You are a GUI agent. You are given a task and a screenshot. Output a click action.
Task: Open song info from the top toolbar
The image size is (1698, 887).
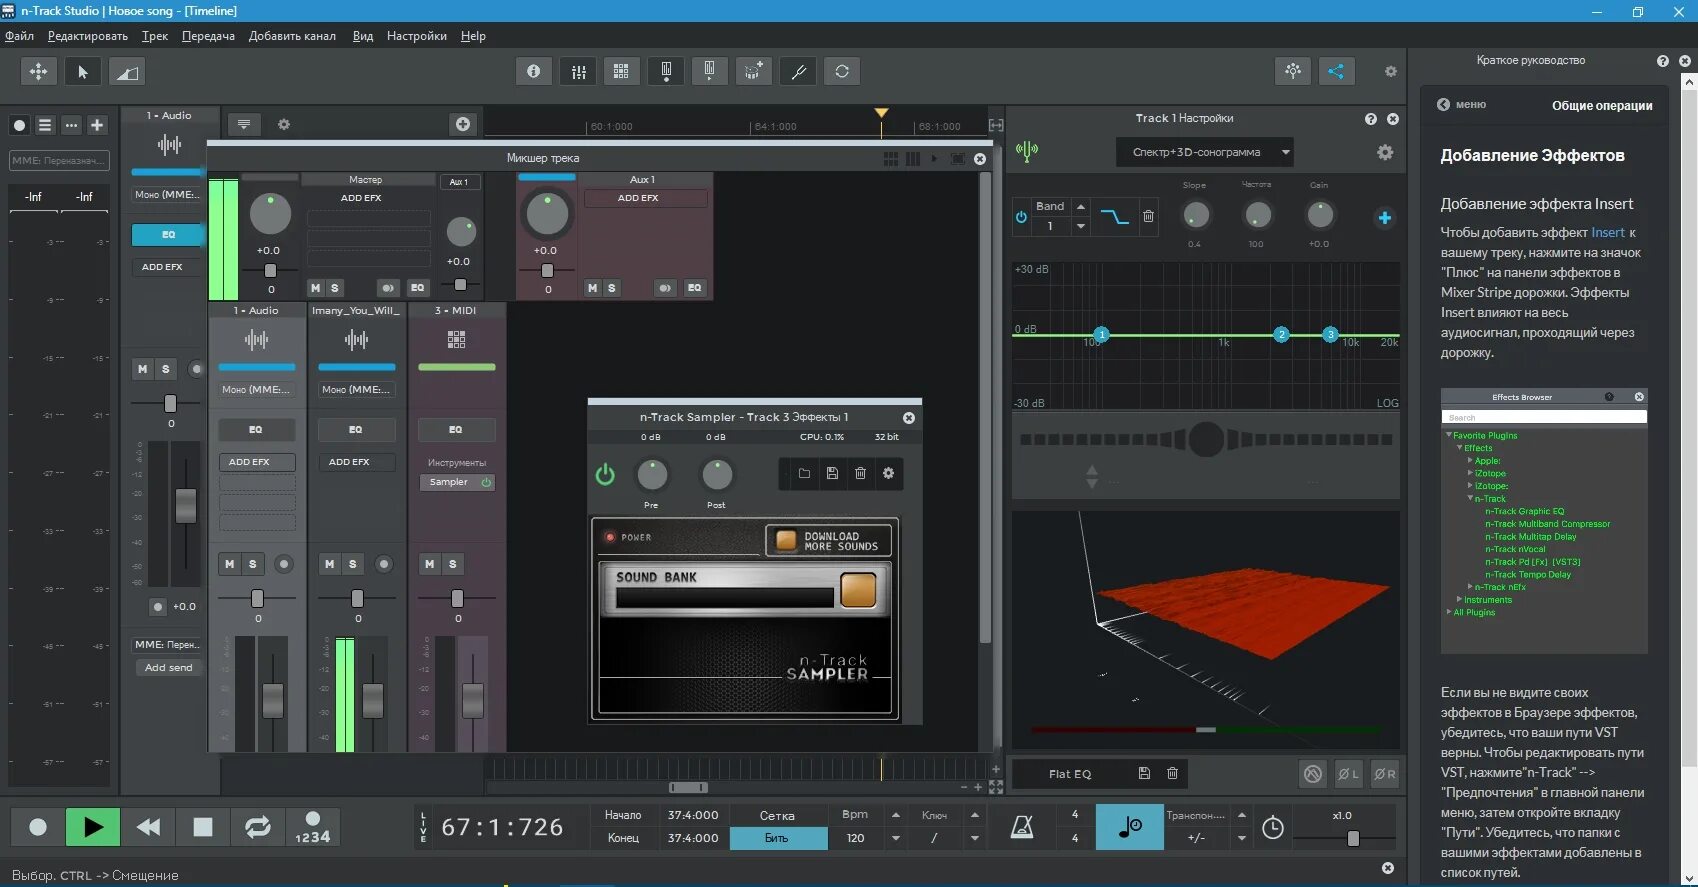tap(534, 71)
